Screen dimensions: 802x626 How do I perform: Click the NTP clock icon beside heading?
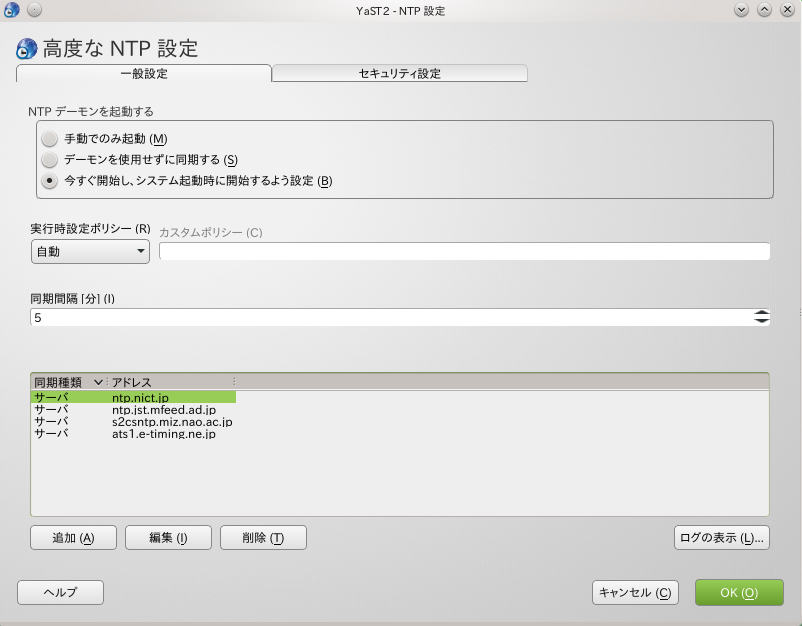click(x=28, y=49)
